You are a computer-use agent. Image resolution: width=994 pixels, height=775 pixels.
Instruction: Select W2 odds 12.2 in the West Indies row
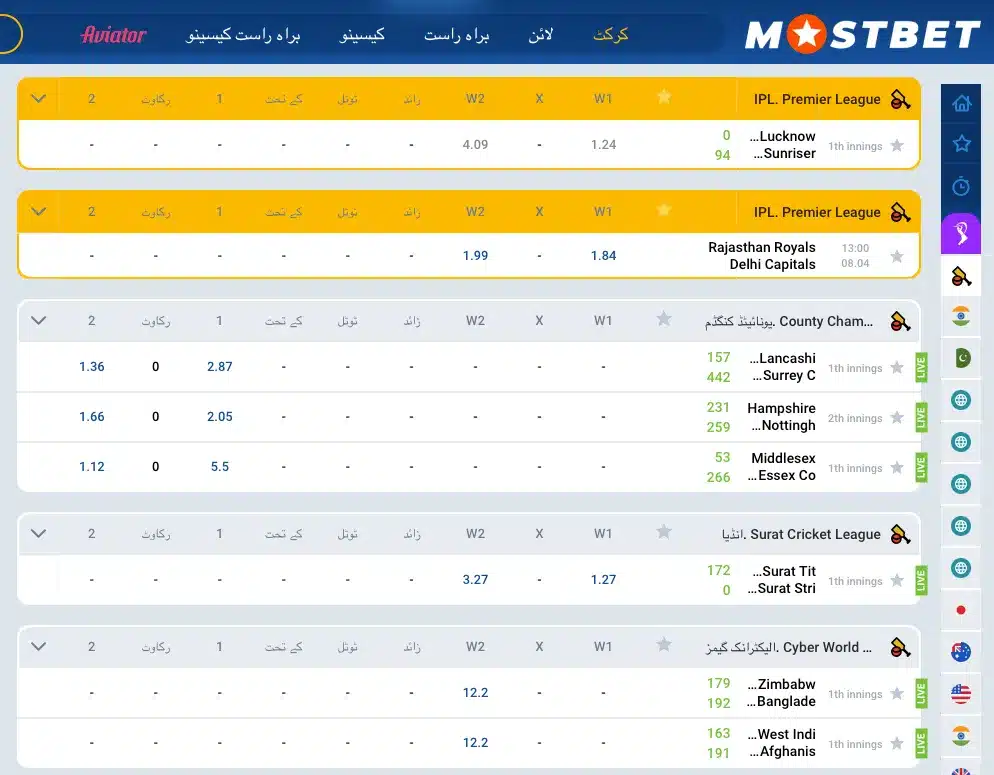475,742
